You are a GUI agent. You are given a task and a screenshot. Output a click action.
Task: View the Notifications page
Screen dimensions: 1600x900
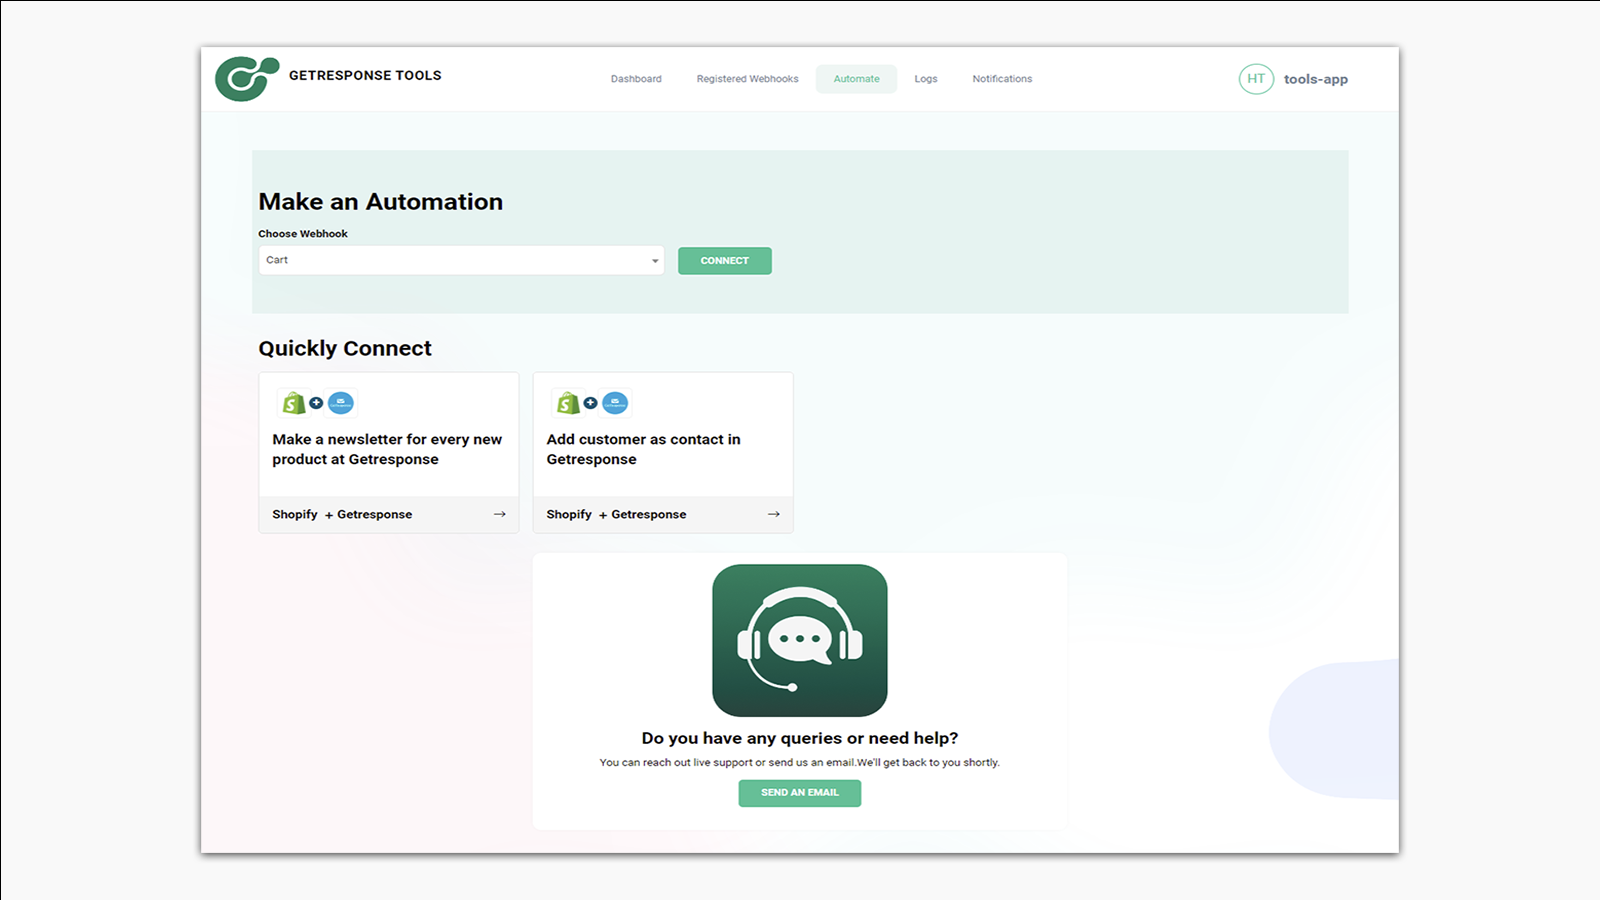(x=1001, y=79)
